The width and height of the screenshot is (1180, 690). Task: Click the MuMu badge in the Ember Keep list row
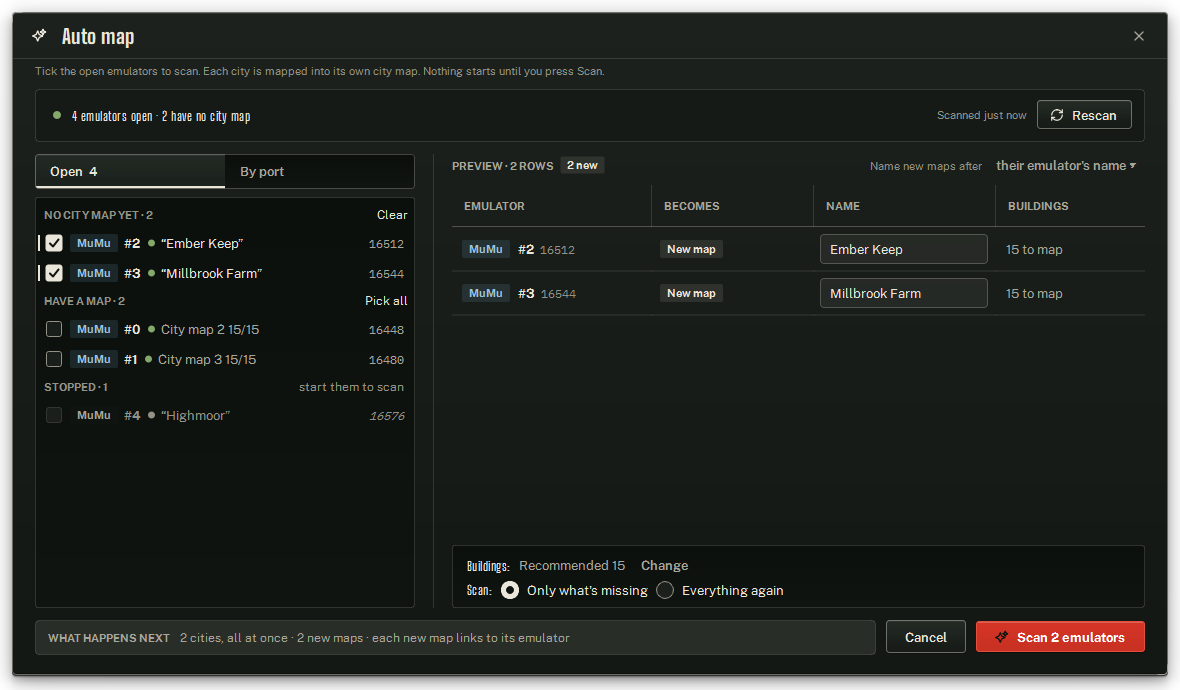[93, 243]
